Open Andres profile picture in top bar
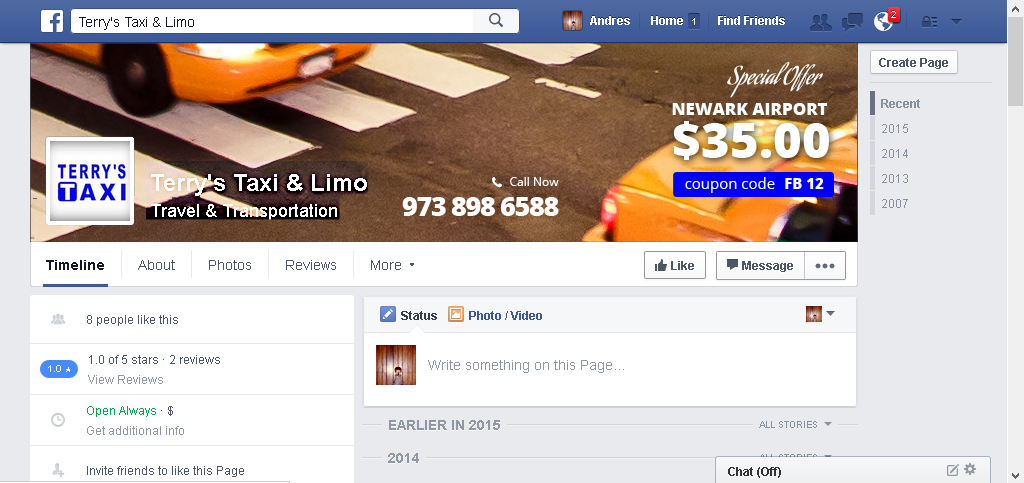 pos(572,21)
